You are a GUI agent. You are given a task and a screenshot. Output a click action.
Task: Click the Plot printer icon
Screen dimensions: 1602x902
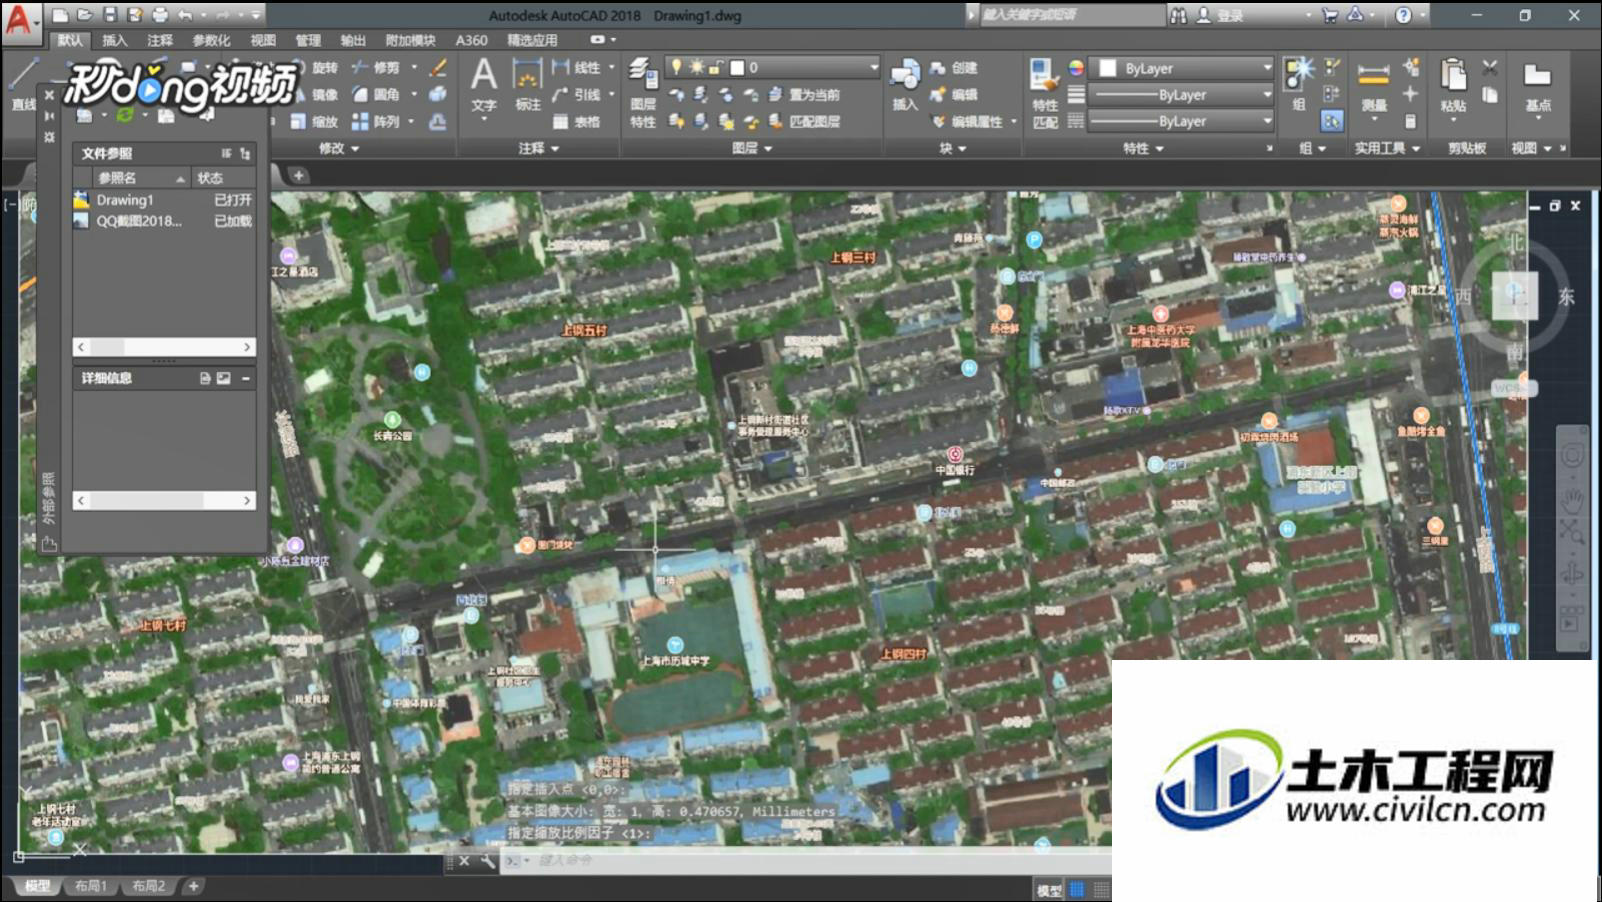[x=160, y=15]
